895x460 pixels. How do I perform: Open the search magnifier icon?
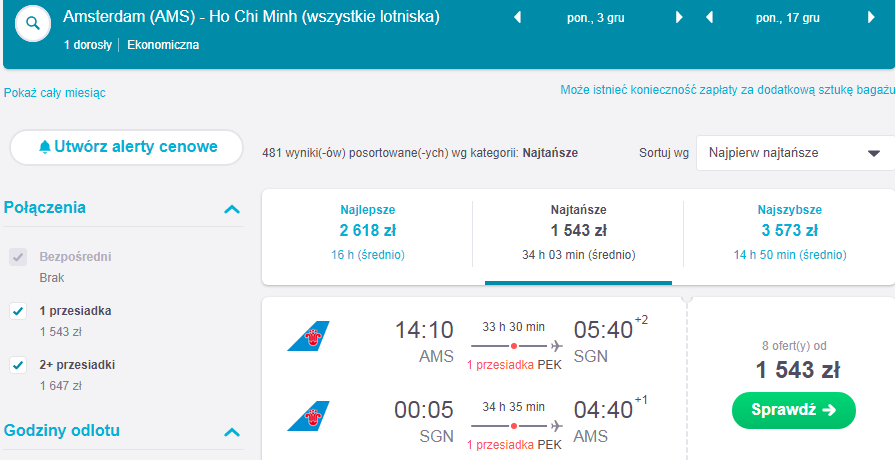pyautogui.click(x=33, y=23)
